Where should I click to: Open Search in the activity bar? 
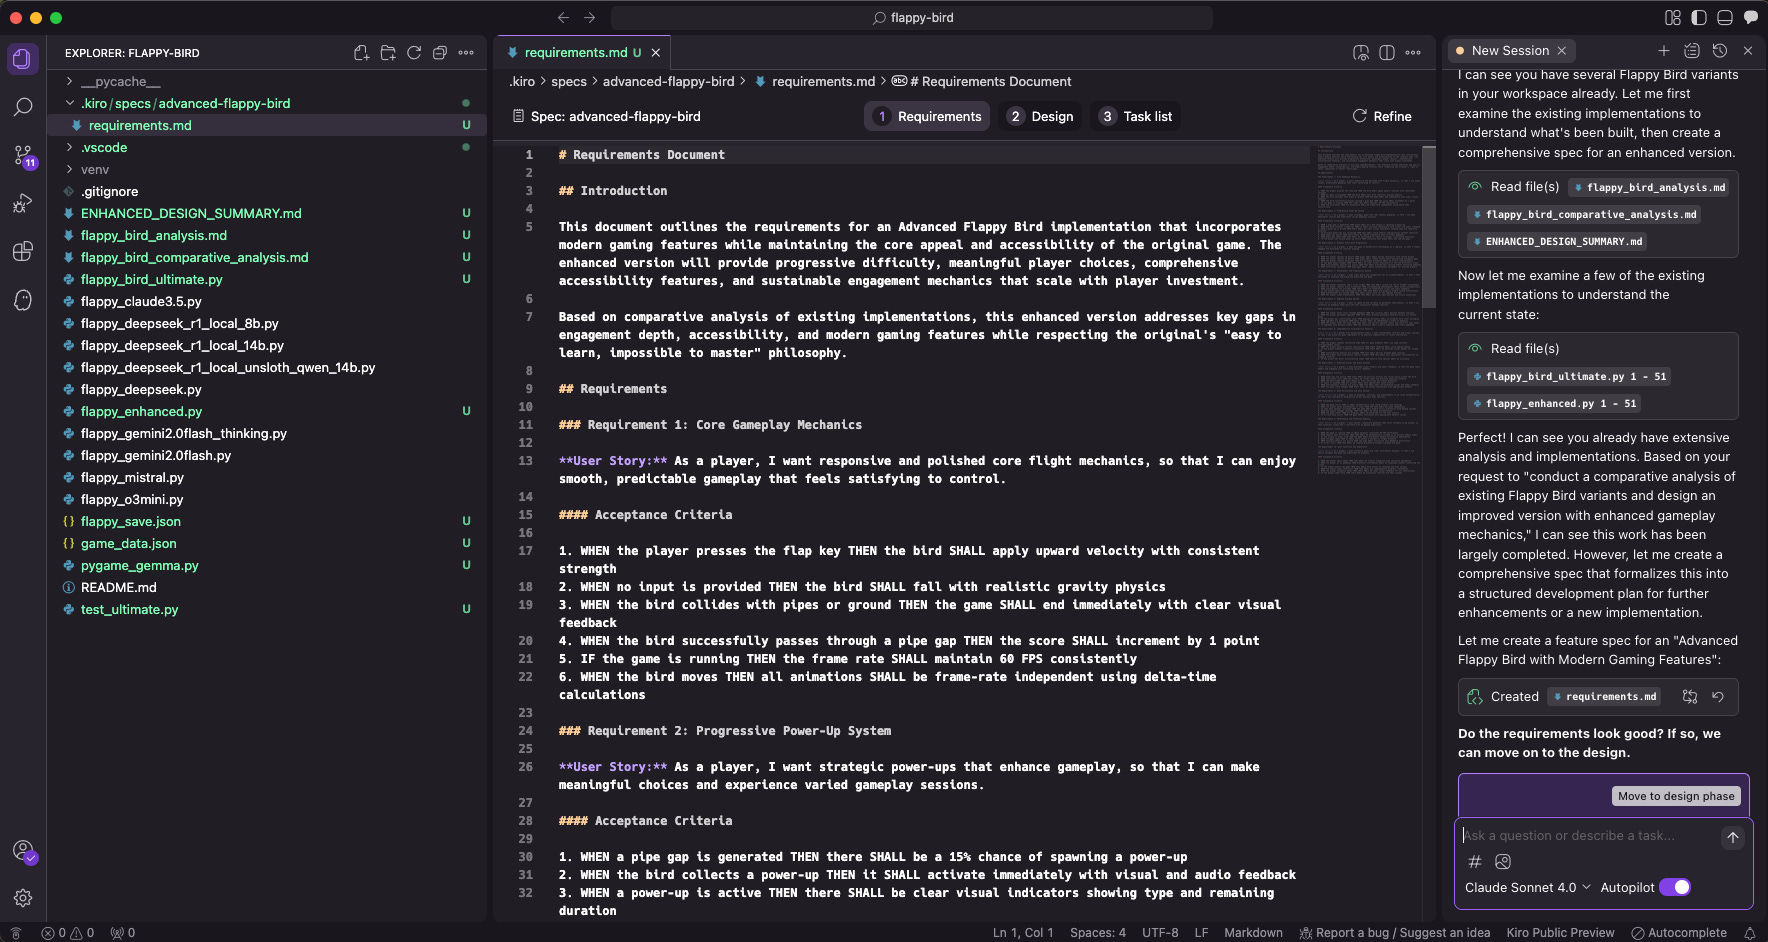pos(23,107)
